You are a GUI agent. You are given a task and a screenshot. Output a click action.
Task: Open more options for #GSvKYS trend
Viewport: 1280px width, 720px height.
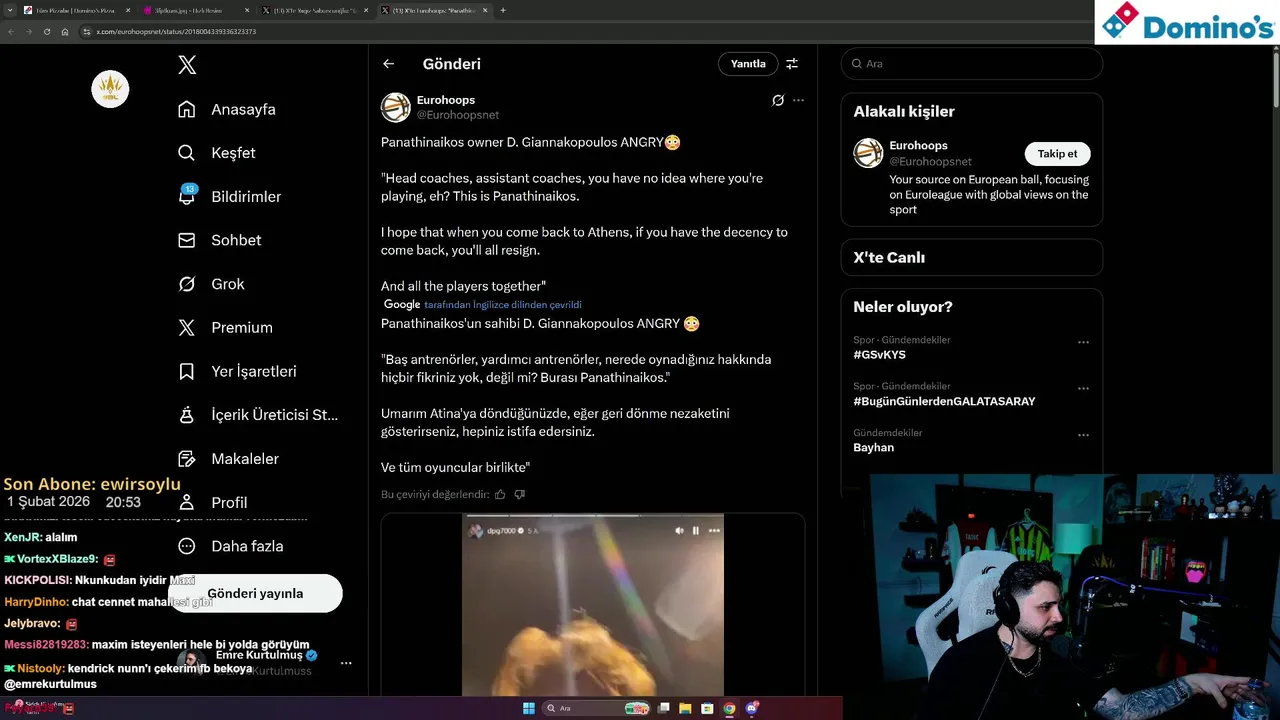(1083, 342)
